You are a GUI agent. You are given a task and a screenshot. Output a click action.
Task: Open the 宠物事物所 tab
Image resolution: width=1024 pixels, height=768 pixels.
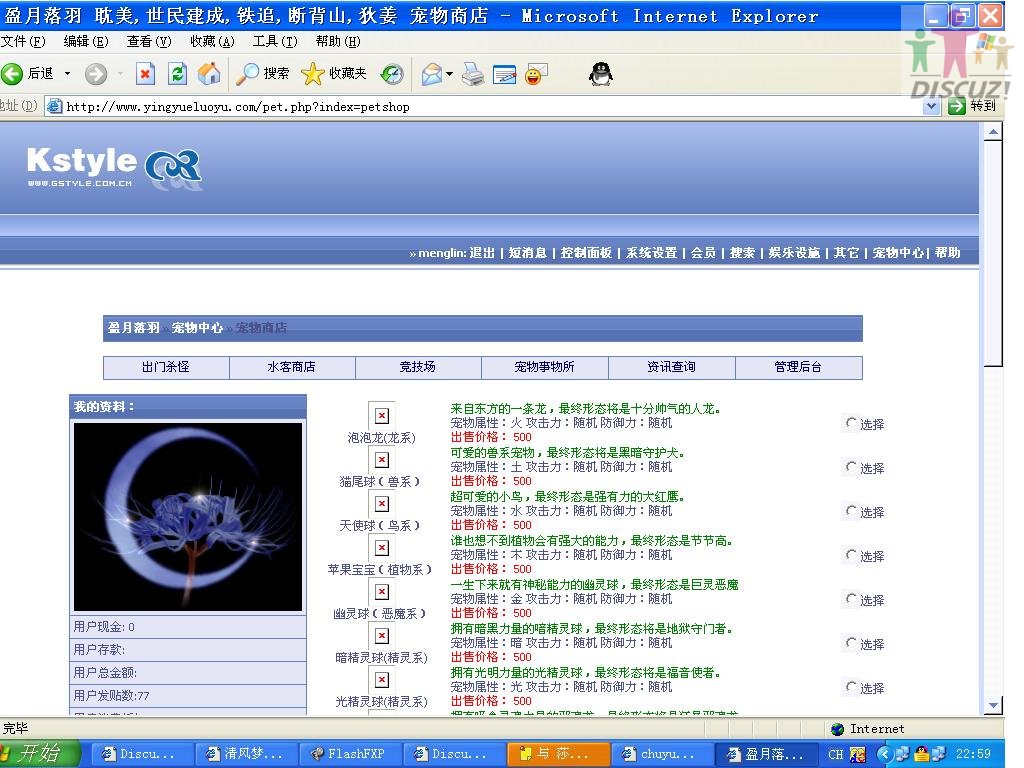click(545, 367)
